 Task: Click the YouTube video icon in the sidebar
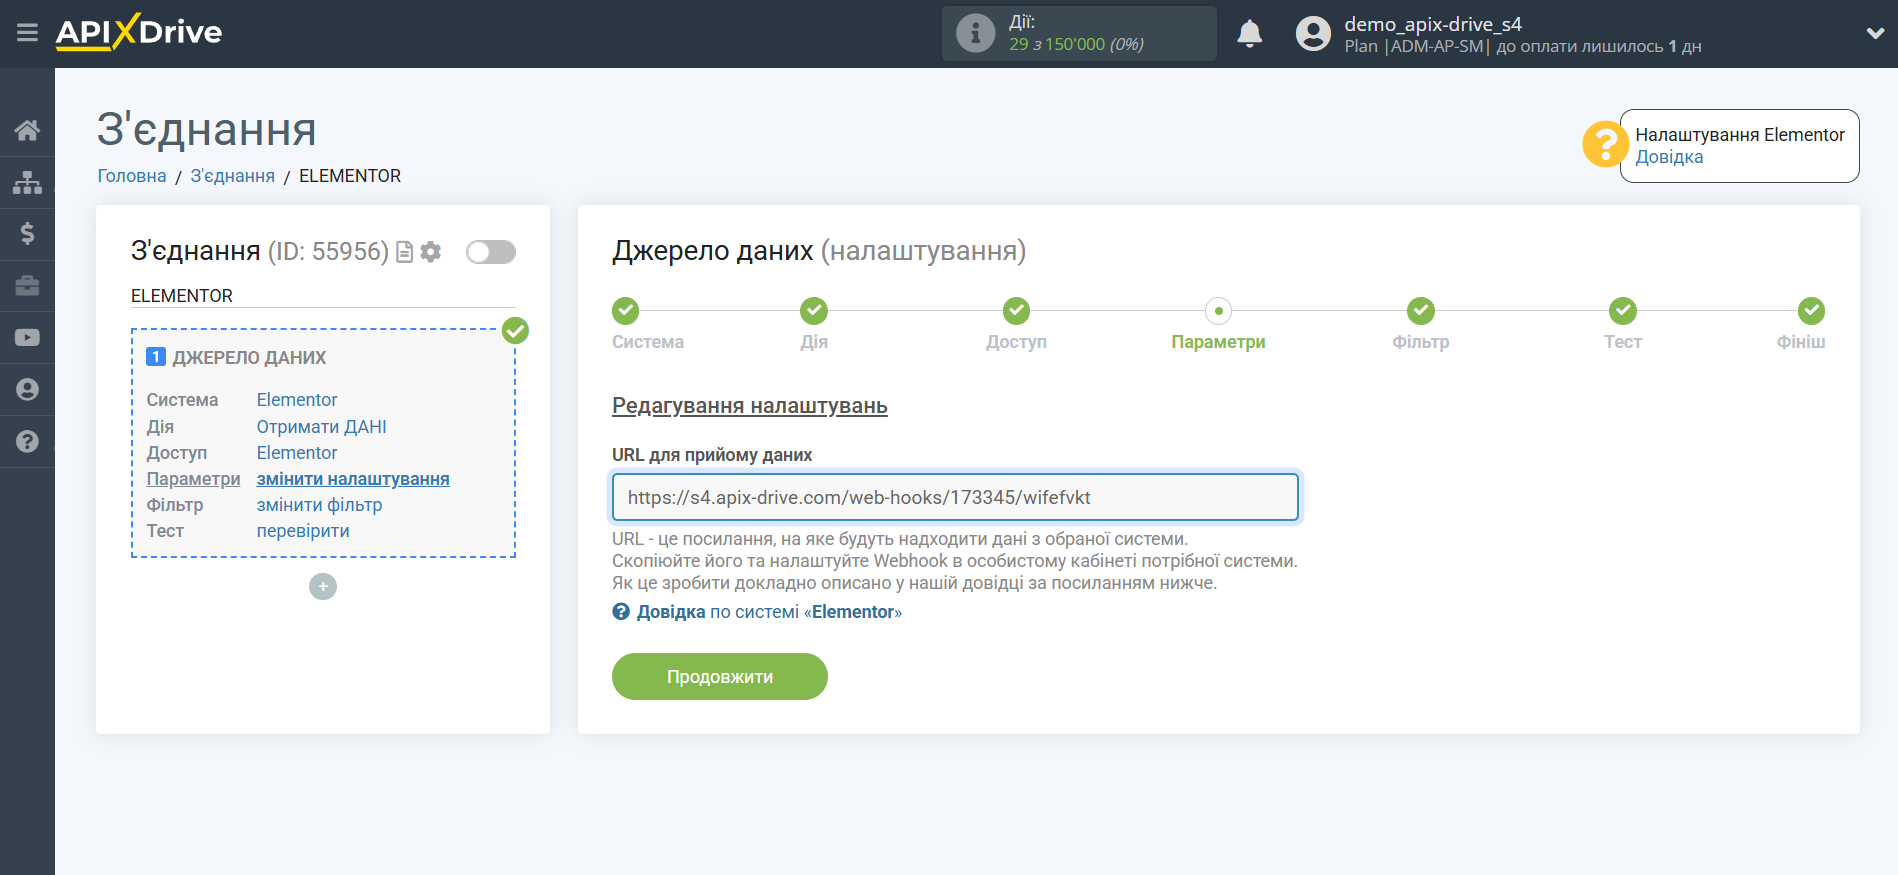tap(27, 338)
